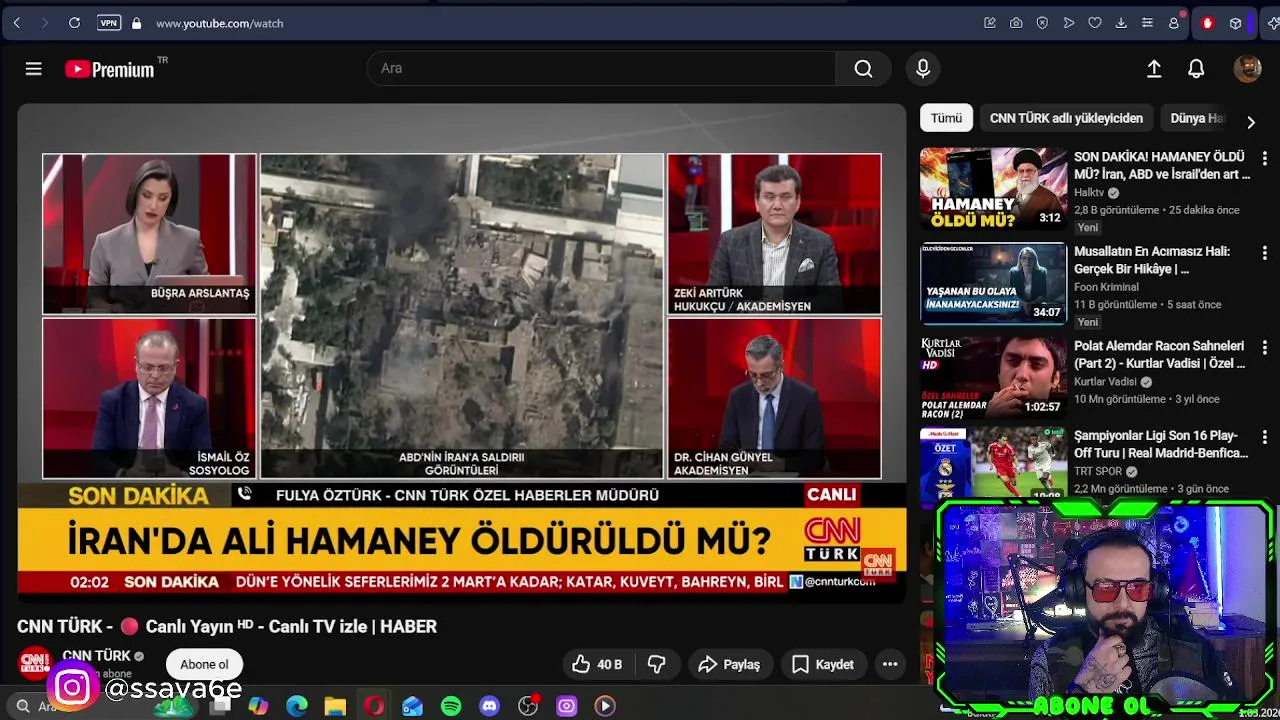Open Microsoft Edge from the taskbar

(x=297, y=706)
